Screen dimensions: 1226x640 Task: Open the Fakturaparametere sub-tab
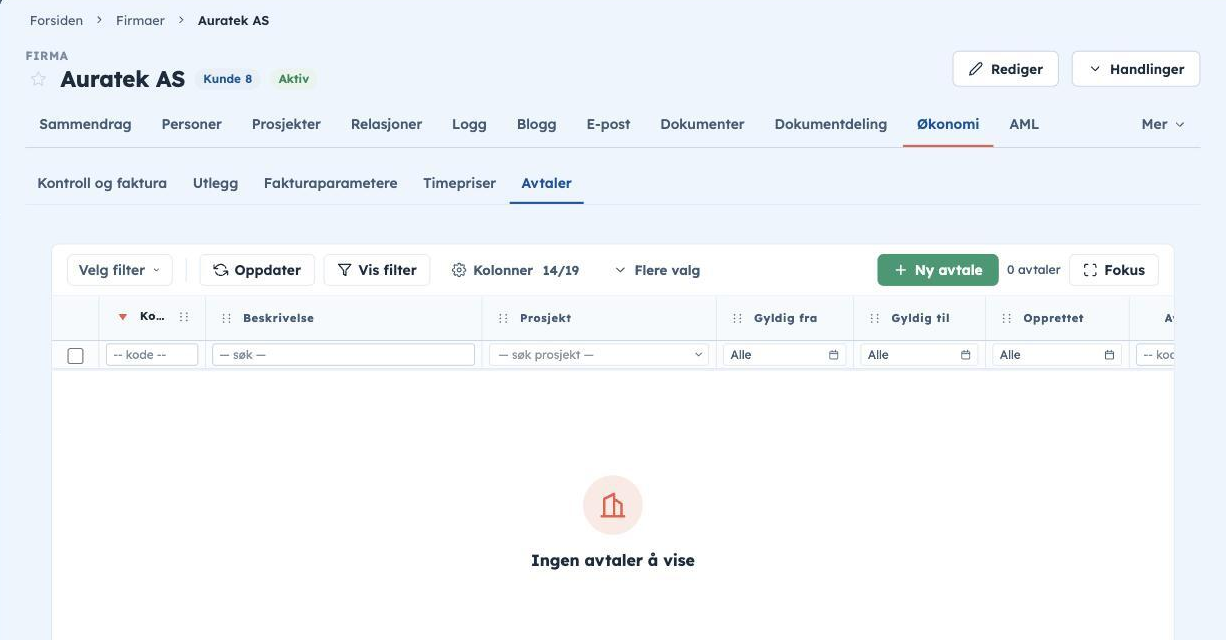click(x=331, y=183)
